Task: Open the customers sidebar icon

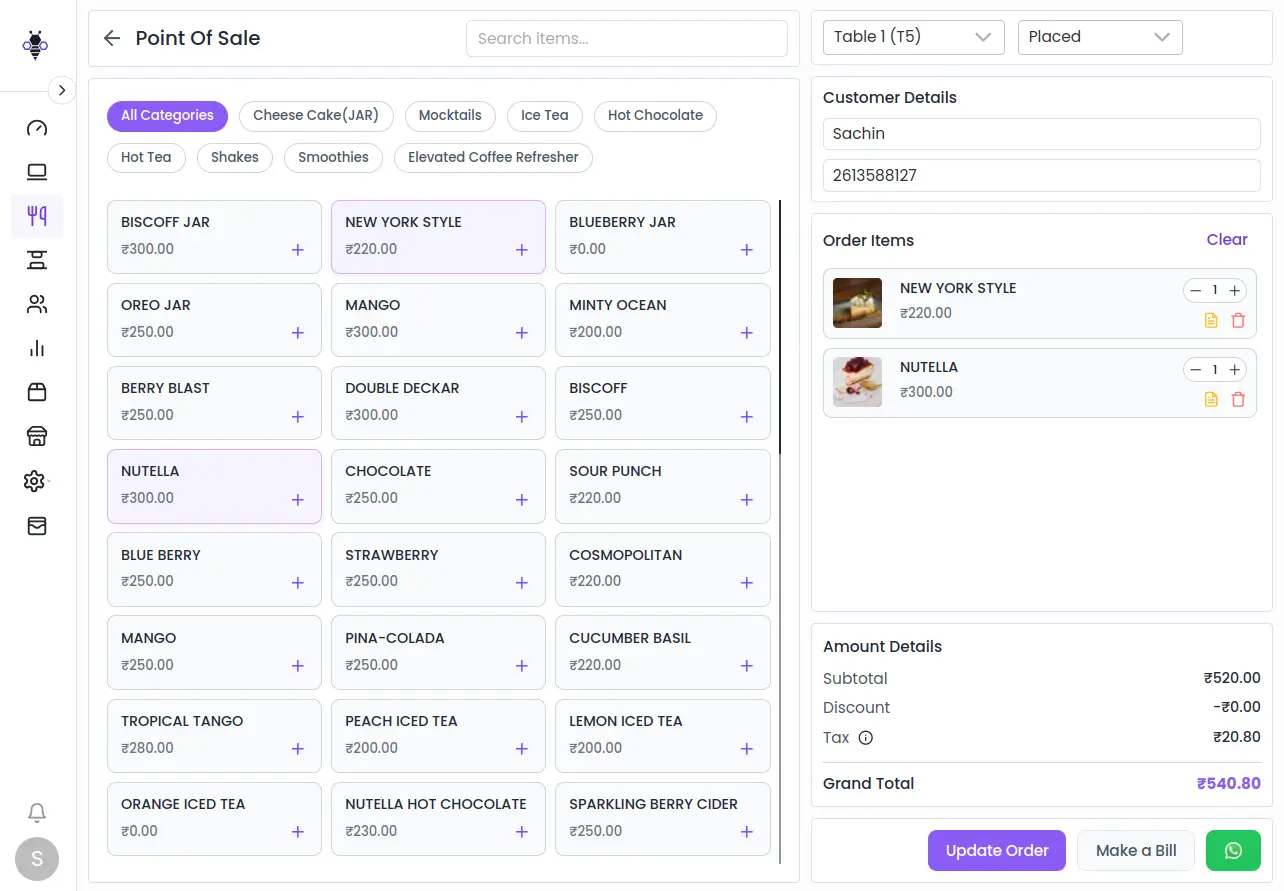Action: tap(37, 304)
